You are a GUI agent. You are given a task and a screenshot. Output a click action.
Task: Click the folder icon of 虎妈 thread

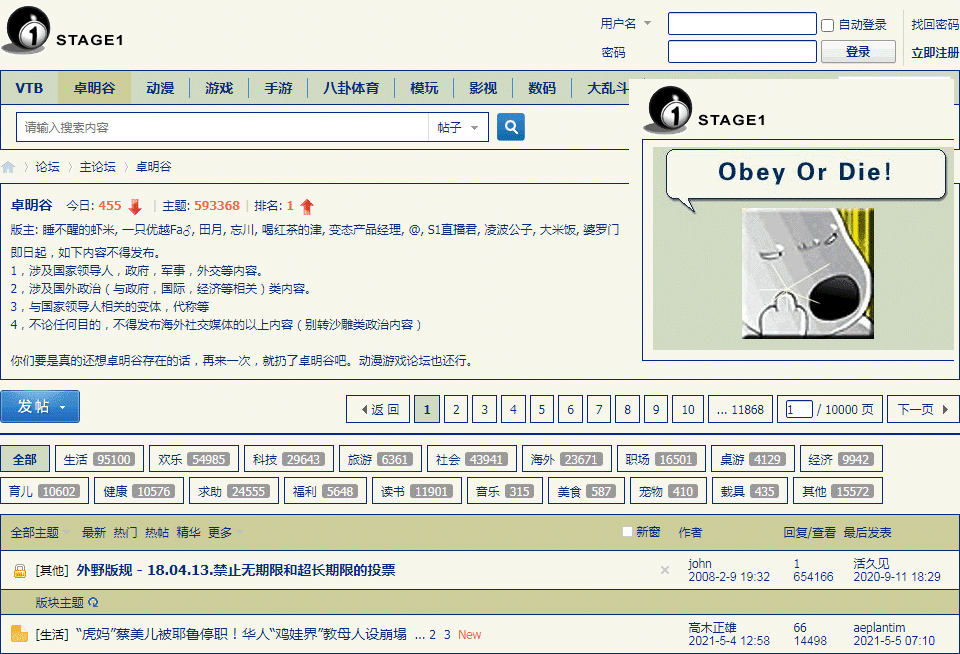(20, 634)
